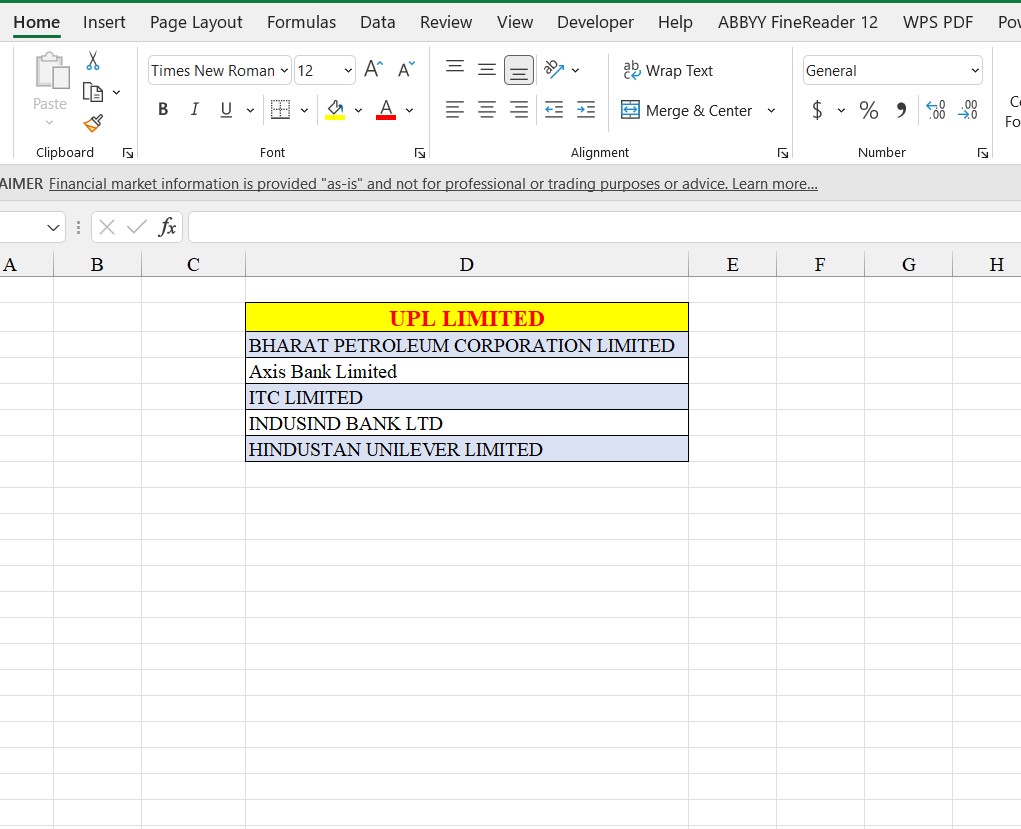Screen dimensions: 1021x829
Task: Toggle Italic formatting
Action: point(195,109)
